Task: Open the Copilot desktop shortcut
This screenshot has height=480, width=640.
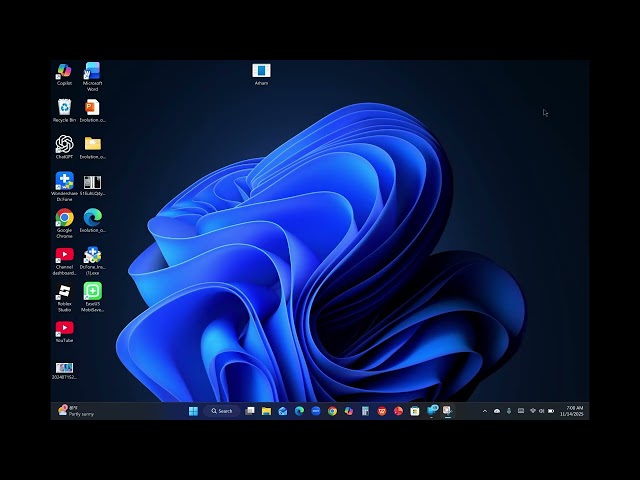Action: (64, 71)
